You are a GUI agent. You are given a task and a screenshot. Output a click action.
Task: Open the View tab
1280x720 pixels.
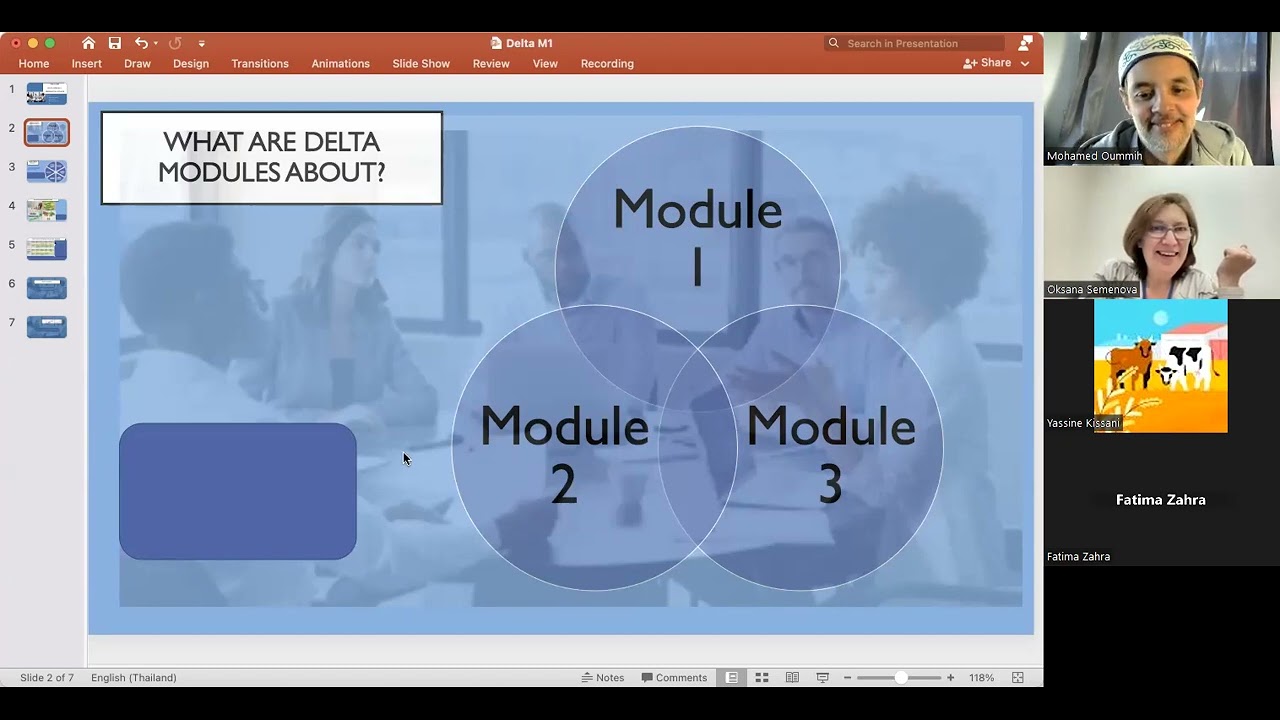[545, 63]
